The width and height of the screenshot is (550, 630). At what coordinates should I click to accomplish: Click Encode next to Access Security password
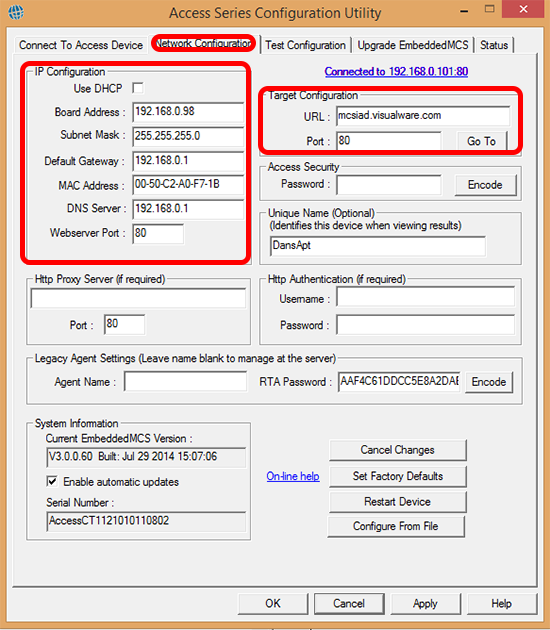(x=485, y=185)
